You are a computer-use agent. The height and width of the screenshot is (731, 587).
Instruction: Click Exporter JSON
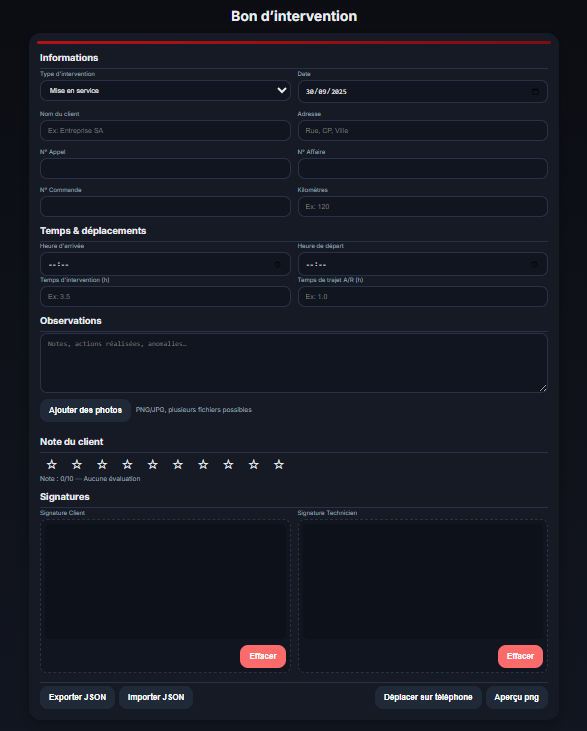pos(77,697)
